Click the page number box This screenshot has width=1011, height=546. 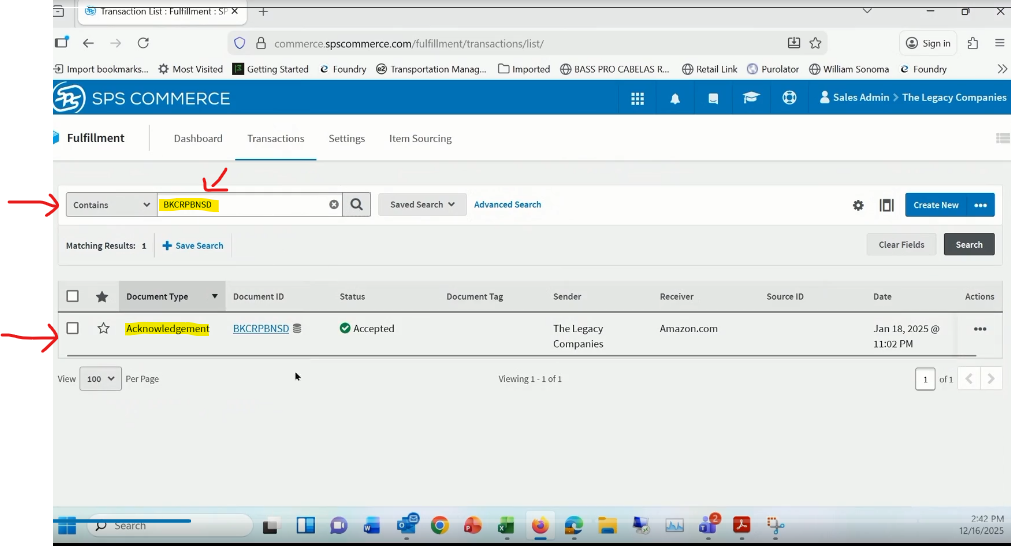point(925,379)
